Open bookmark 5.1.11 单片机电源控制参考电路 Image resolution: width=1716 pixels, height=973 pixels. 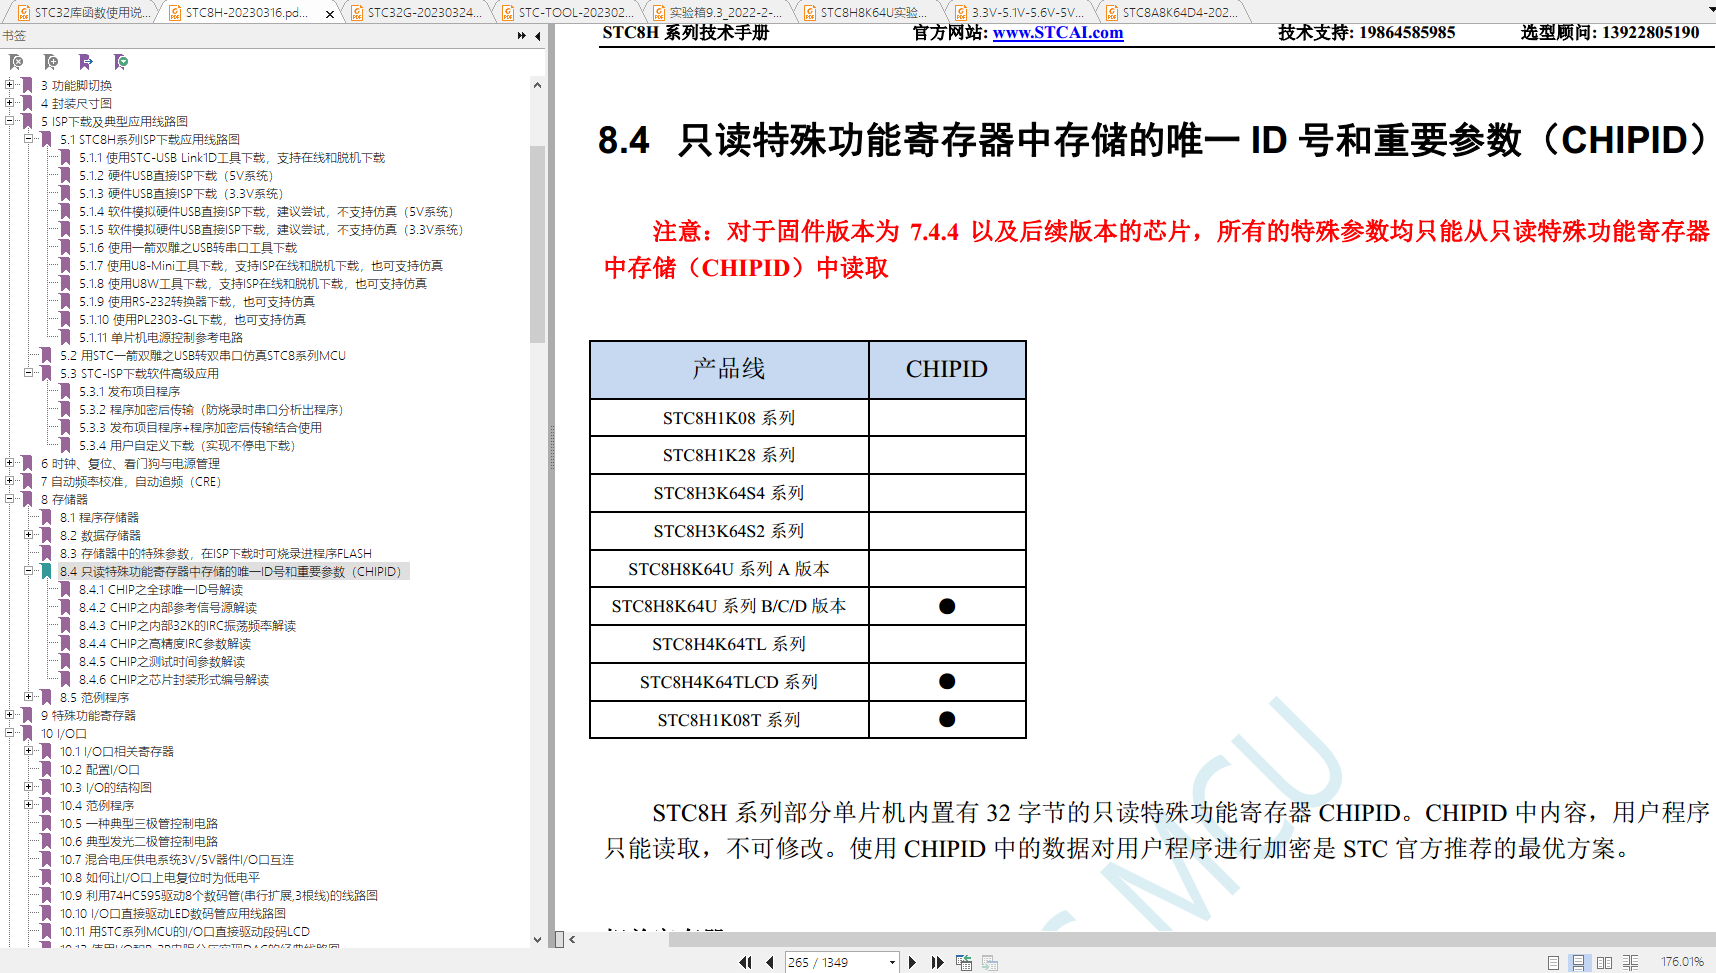tap(161, 338)
